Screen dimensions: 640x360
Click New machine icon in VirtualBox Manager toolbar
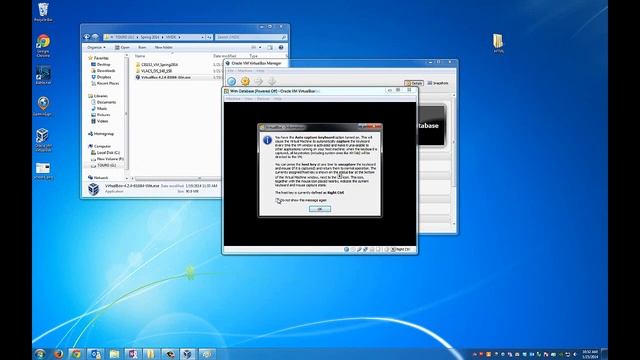pyautogui.click(x=232, y=81)
